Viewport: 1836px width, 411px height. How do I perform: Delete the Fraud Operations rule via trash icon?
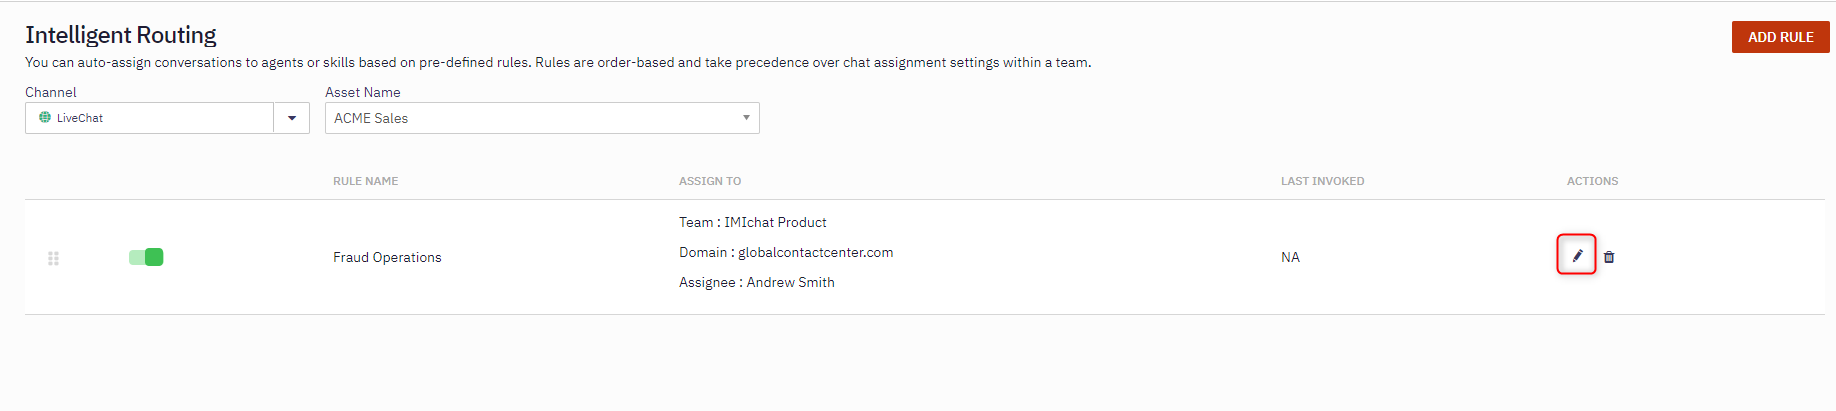click(1609, 257)
